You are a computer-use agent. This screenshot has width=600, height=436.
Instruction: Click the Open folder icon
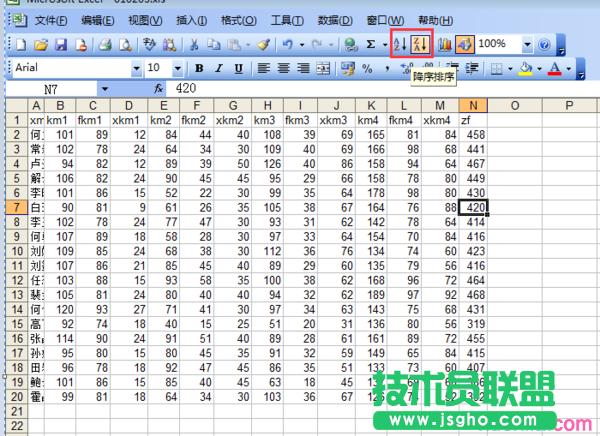click(x=41, y=45)
